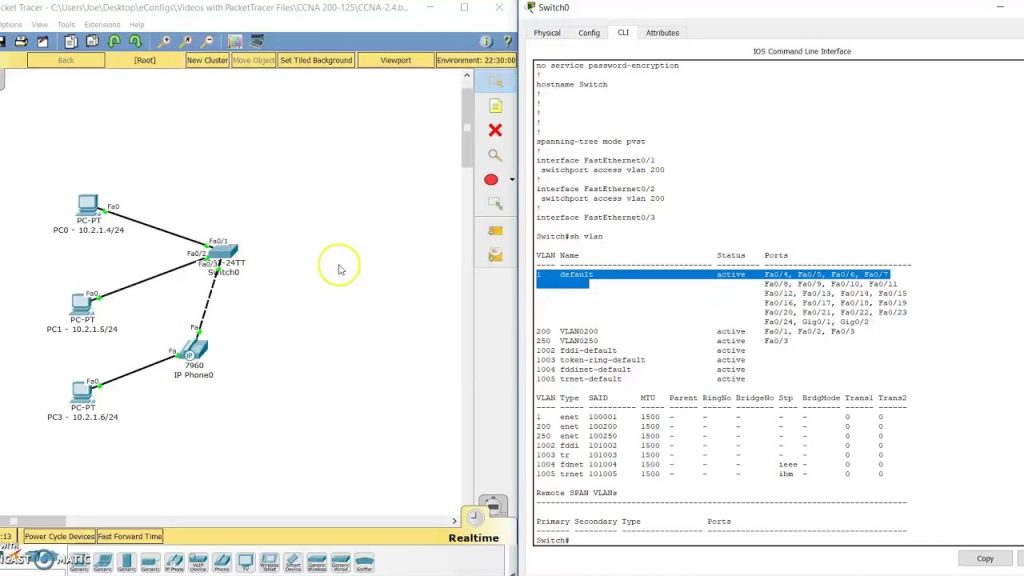Open the Extensions menu

[101, 24]
